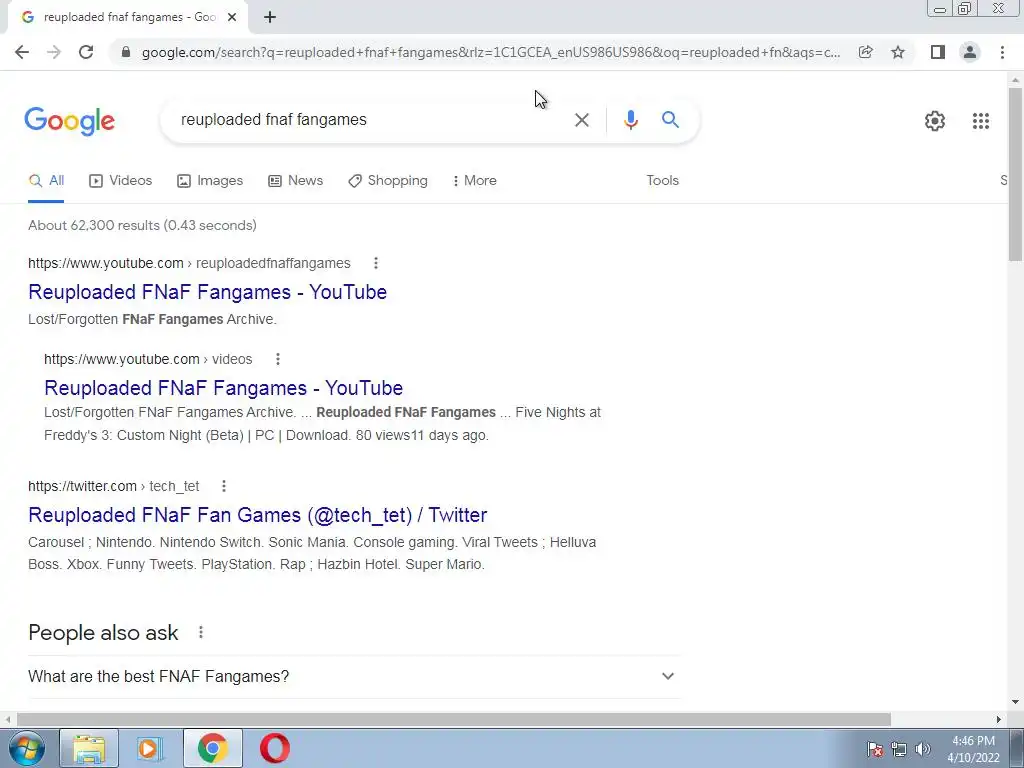The image size is (1024, 768).
Task: Open the indented Reuploaded FNaF Fangames - YouTube link
Action: (x=223, y=388)
